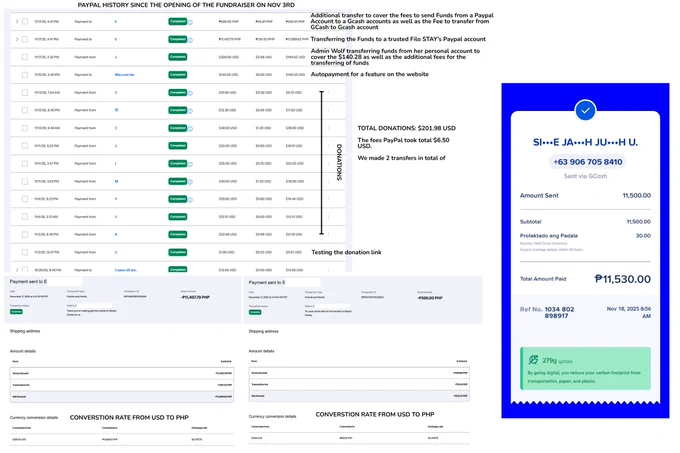Click the blue checkmark icon on the GCash receipt
This screenshot has height=453, width=680.
585,110
